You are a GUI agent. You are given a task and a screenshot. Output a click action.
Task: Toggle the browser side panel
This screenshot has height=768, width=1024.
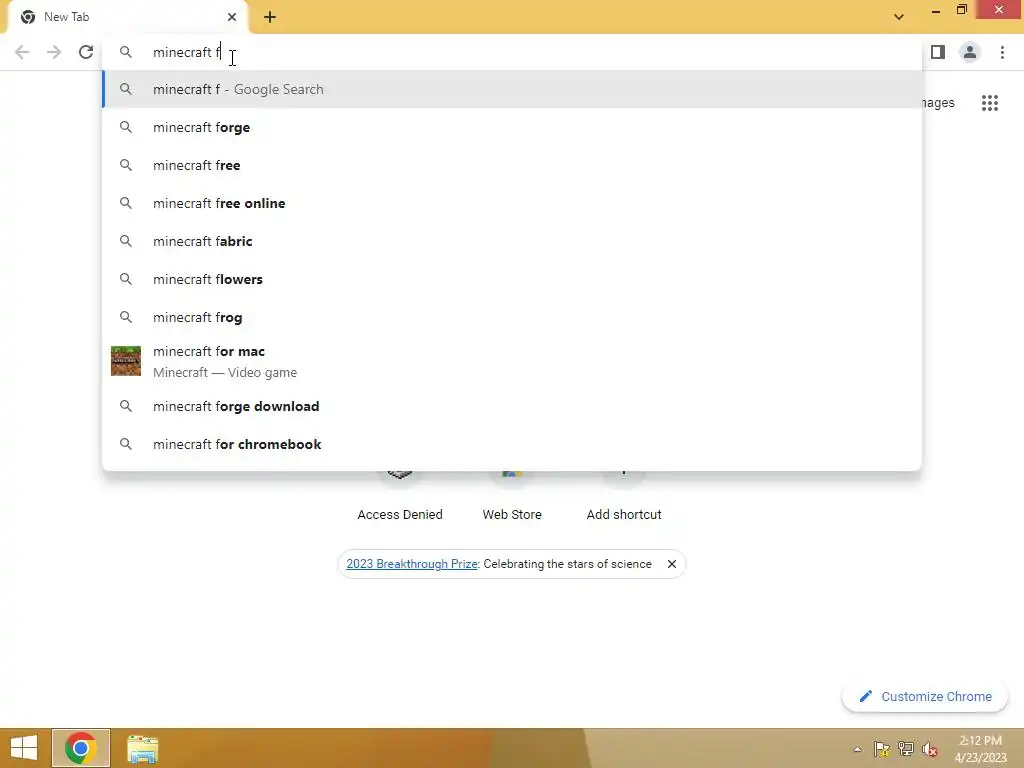click(x=938, y=52)
